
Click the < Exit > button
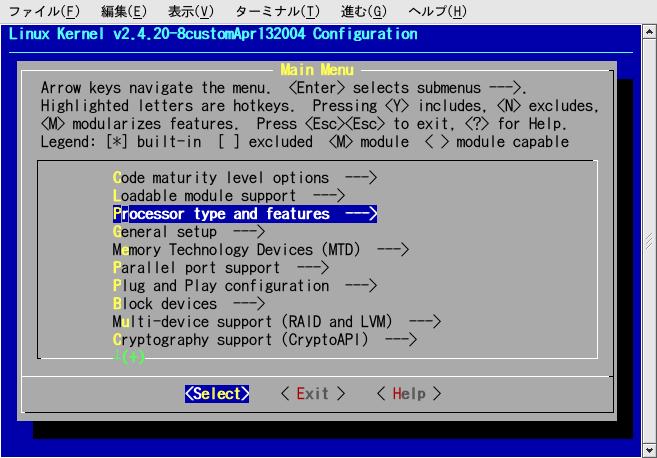pyautogui.click(x=313, y=394)
